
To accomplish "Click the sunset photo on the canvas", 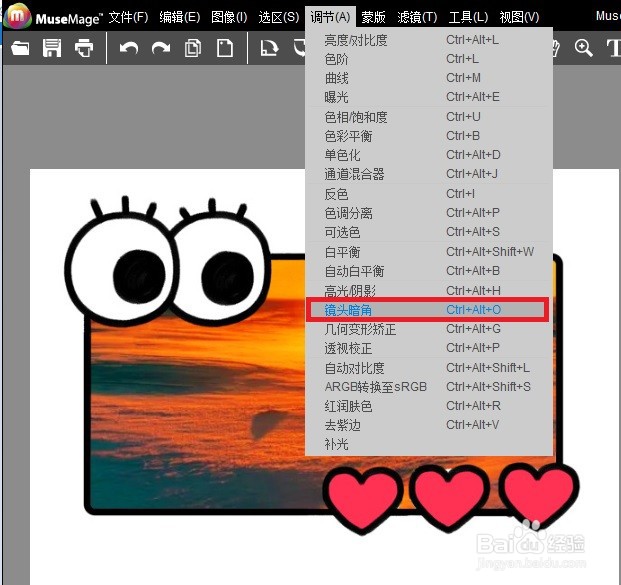I will [x=198, y=396].
